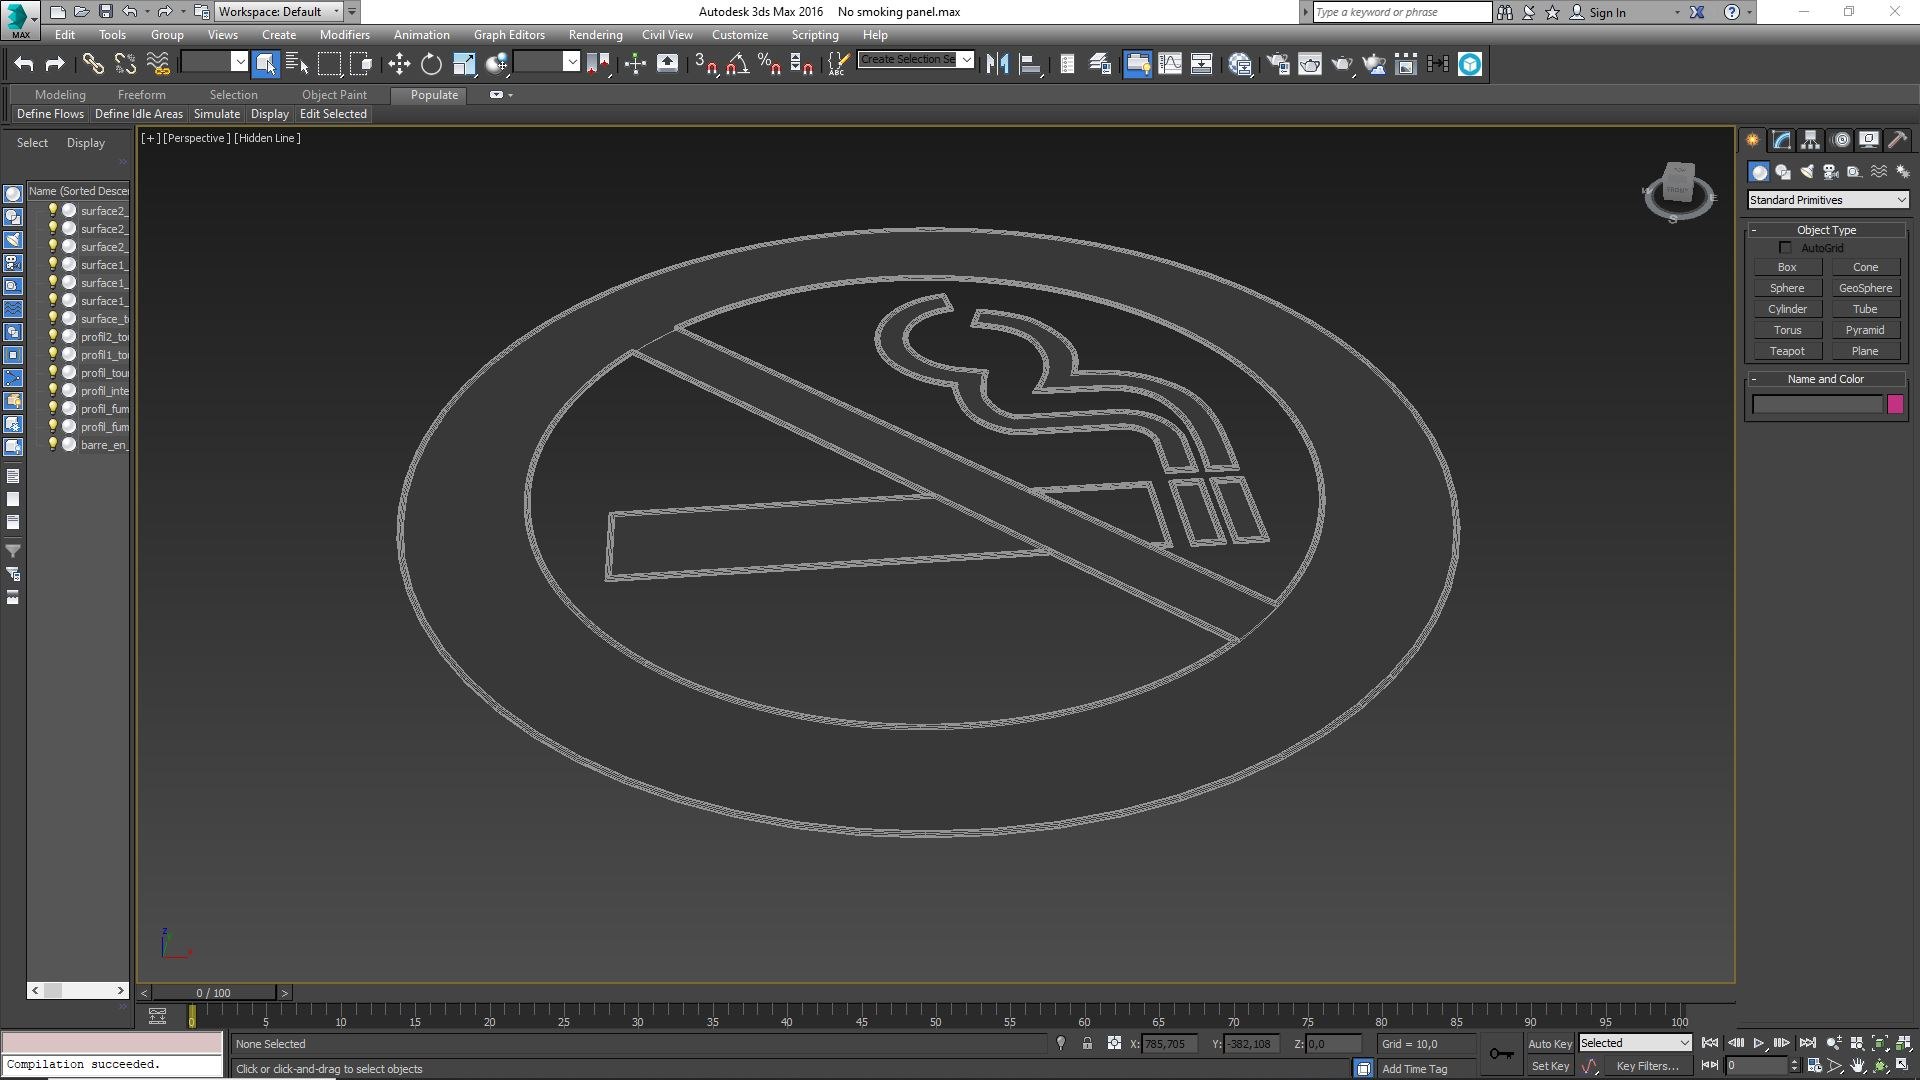This screenshot has width=1920, height=1080.
Task: Open the Standard Primitives dropdown
Action: (1827, 200)
